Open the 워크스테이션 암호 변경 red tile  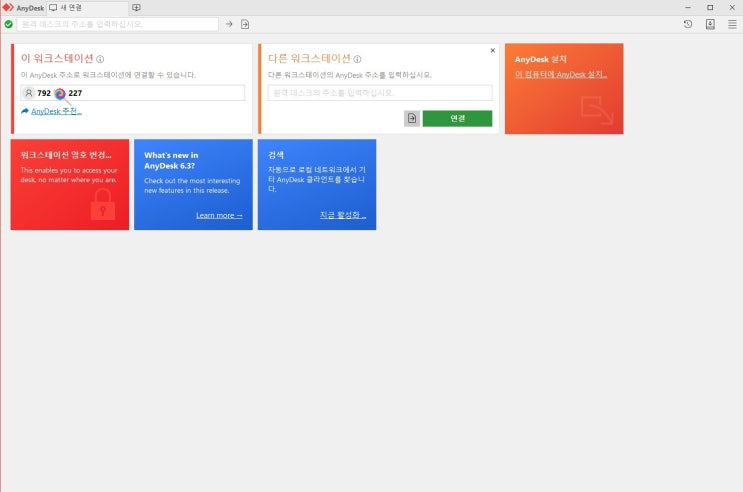[x=70, y=184]
